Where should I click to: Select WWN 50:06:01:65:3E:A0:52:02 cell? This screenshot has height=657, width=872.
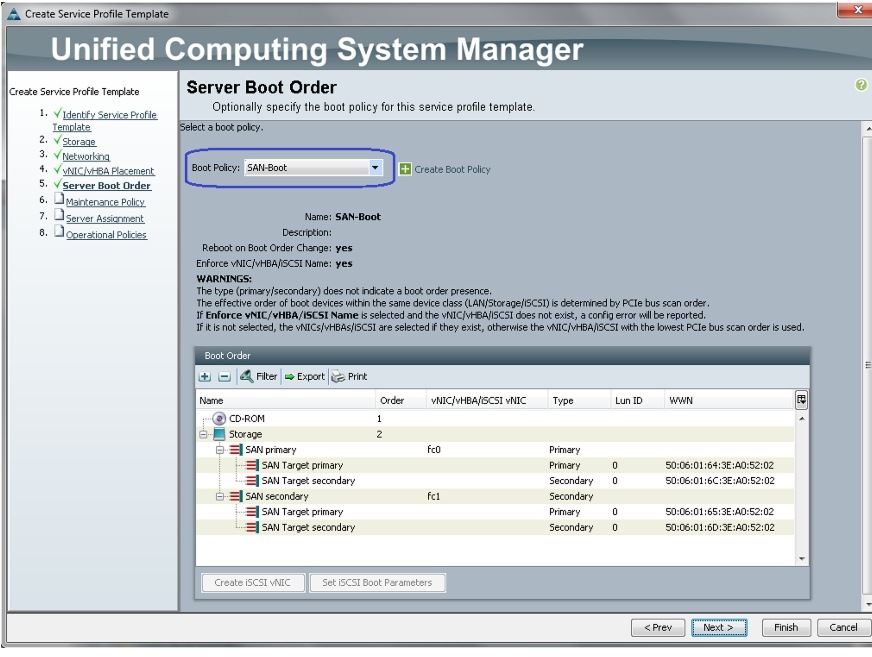coord(720,512)
